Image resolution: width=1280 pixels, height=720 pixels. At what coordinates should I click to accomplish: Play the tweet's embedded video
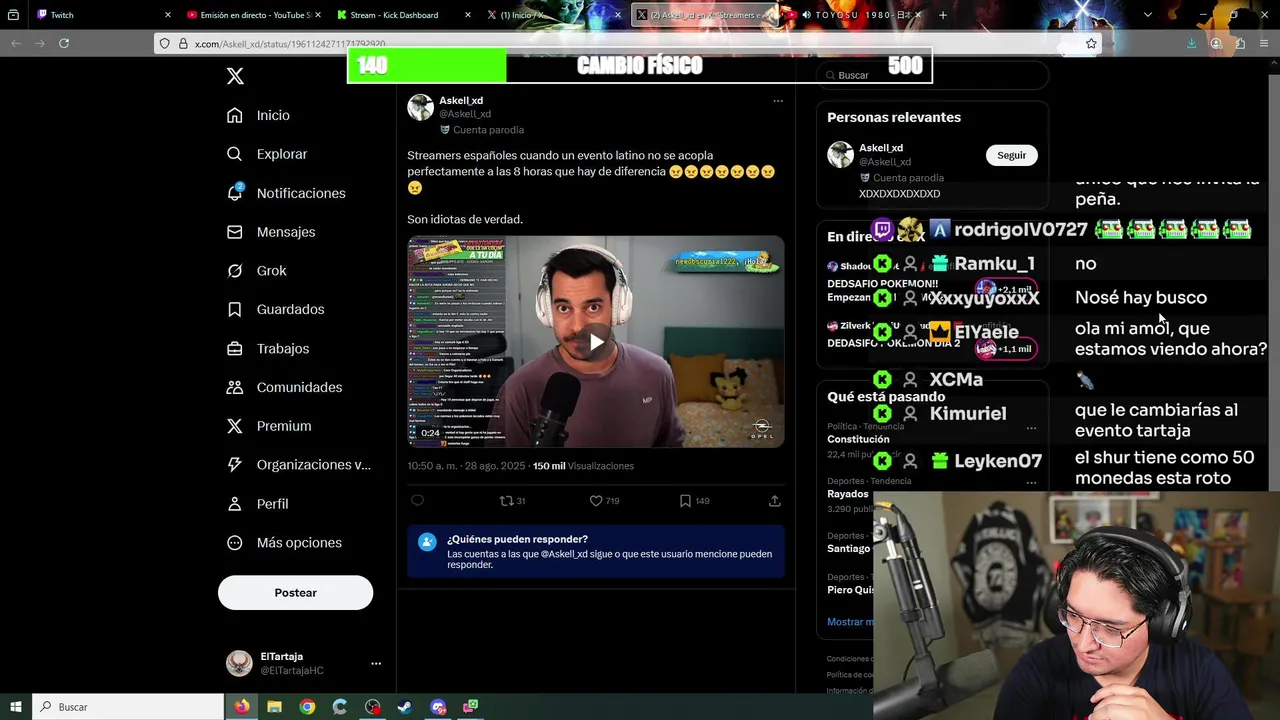596,342
